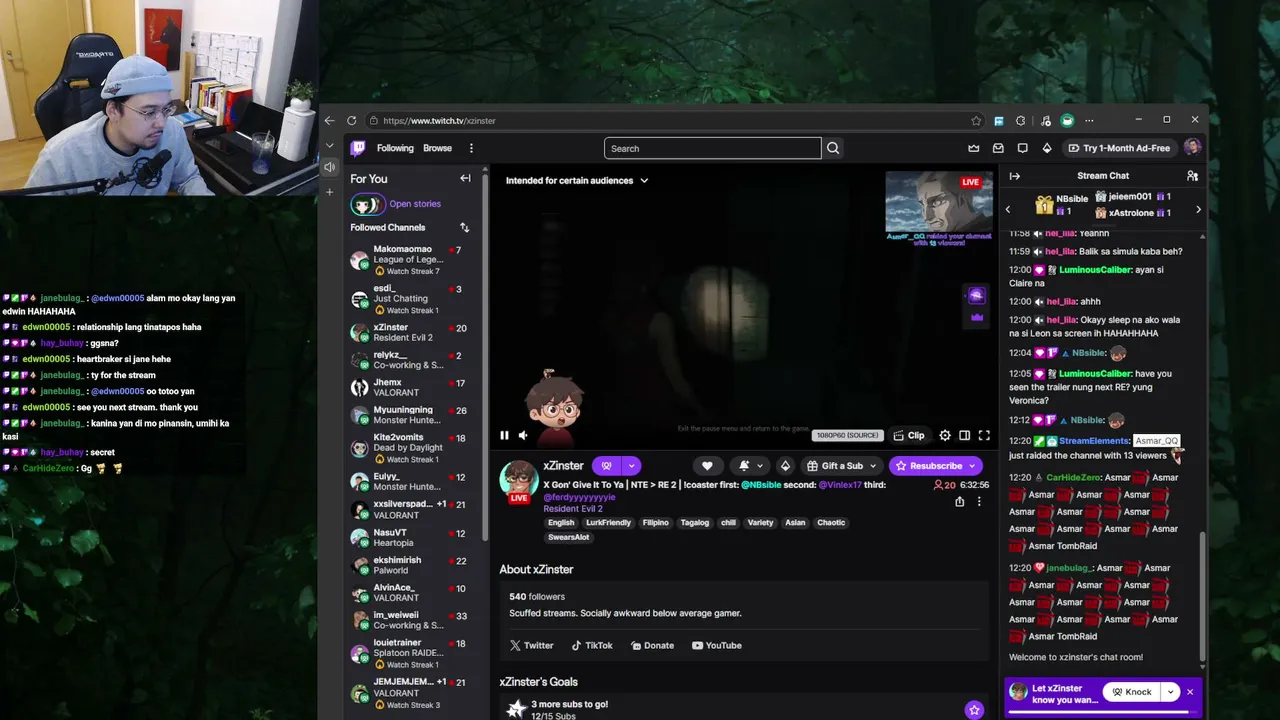
Task: Open chat community users icon
Action: (1192, 176)
